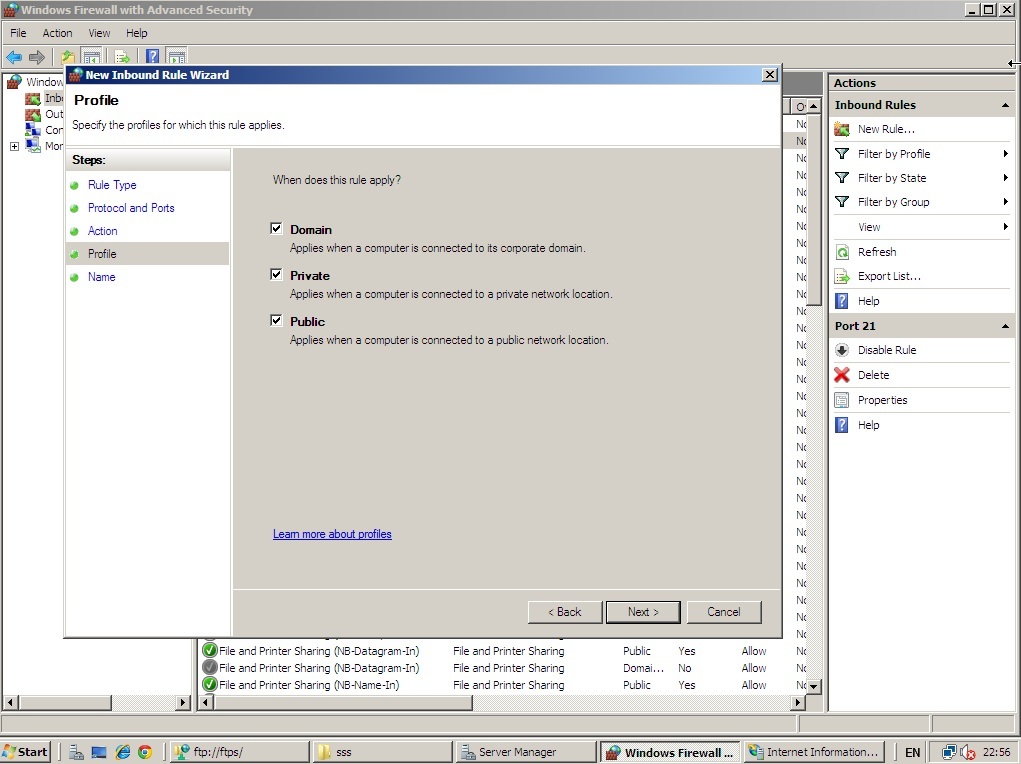Cancel the New Inbound Rule Wizard

click(723, 612)
